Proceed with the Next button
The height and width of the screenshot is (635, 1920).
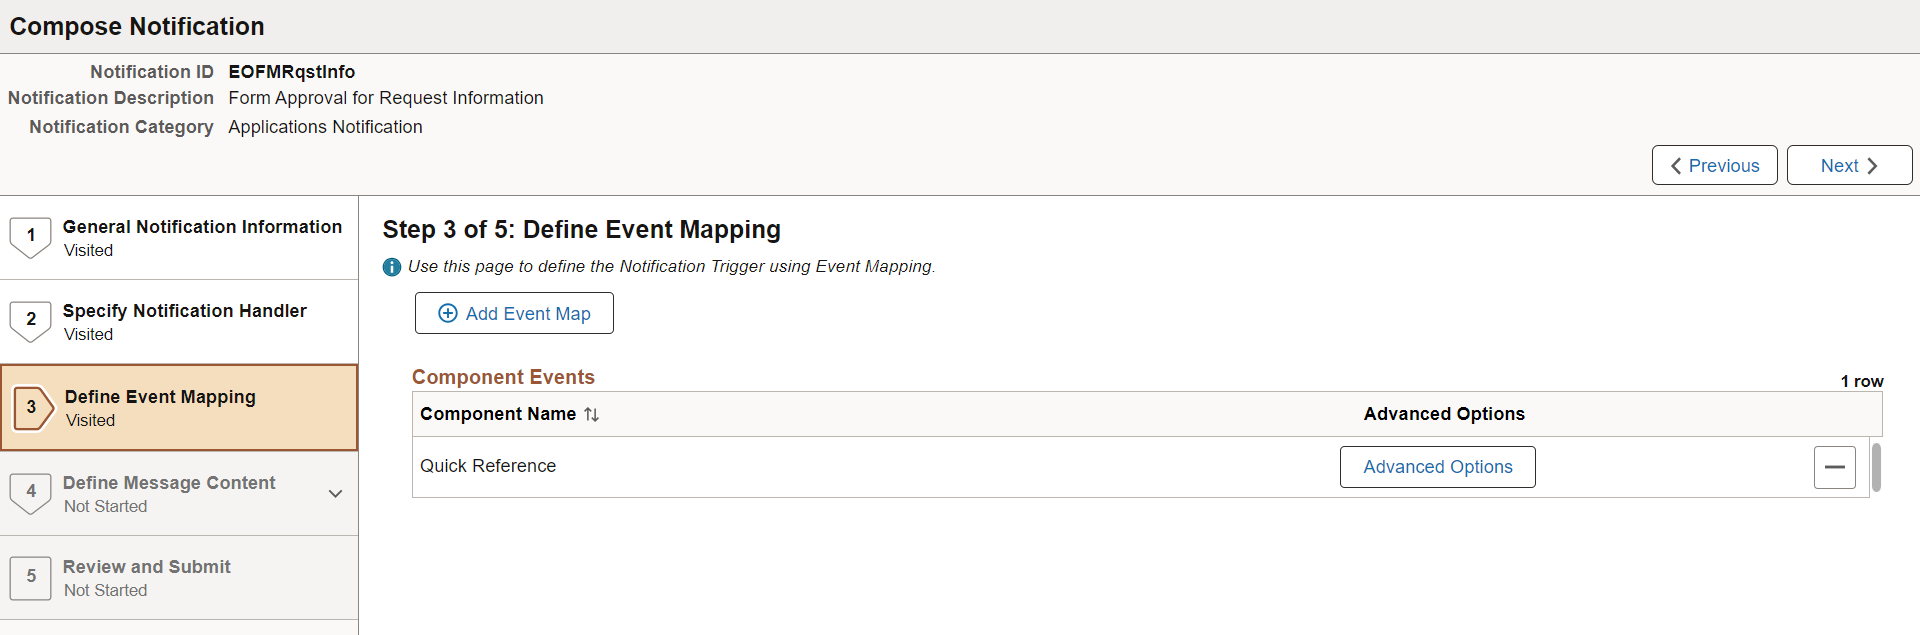1849,165
